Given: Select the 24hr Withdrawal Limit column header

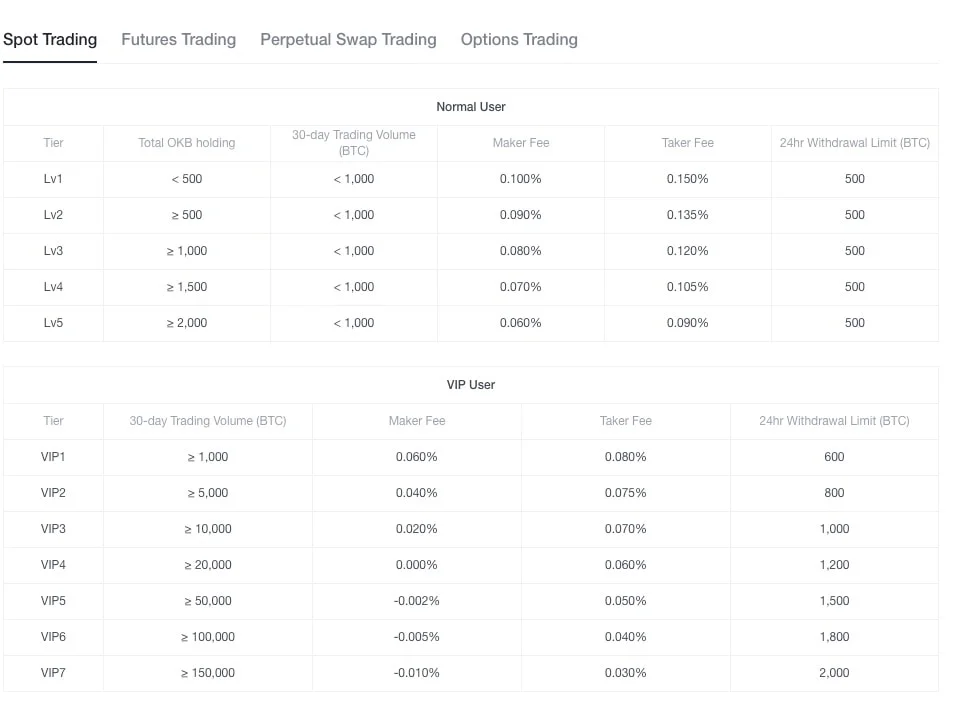Looking at the screenshot, I should 854,143.
